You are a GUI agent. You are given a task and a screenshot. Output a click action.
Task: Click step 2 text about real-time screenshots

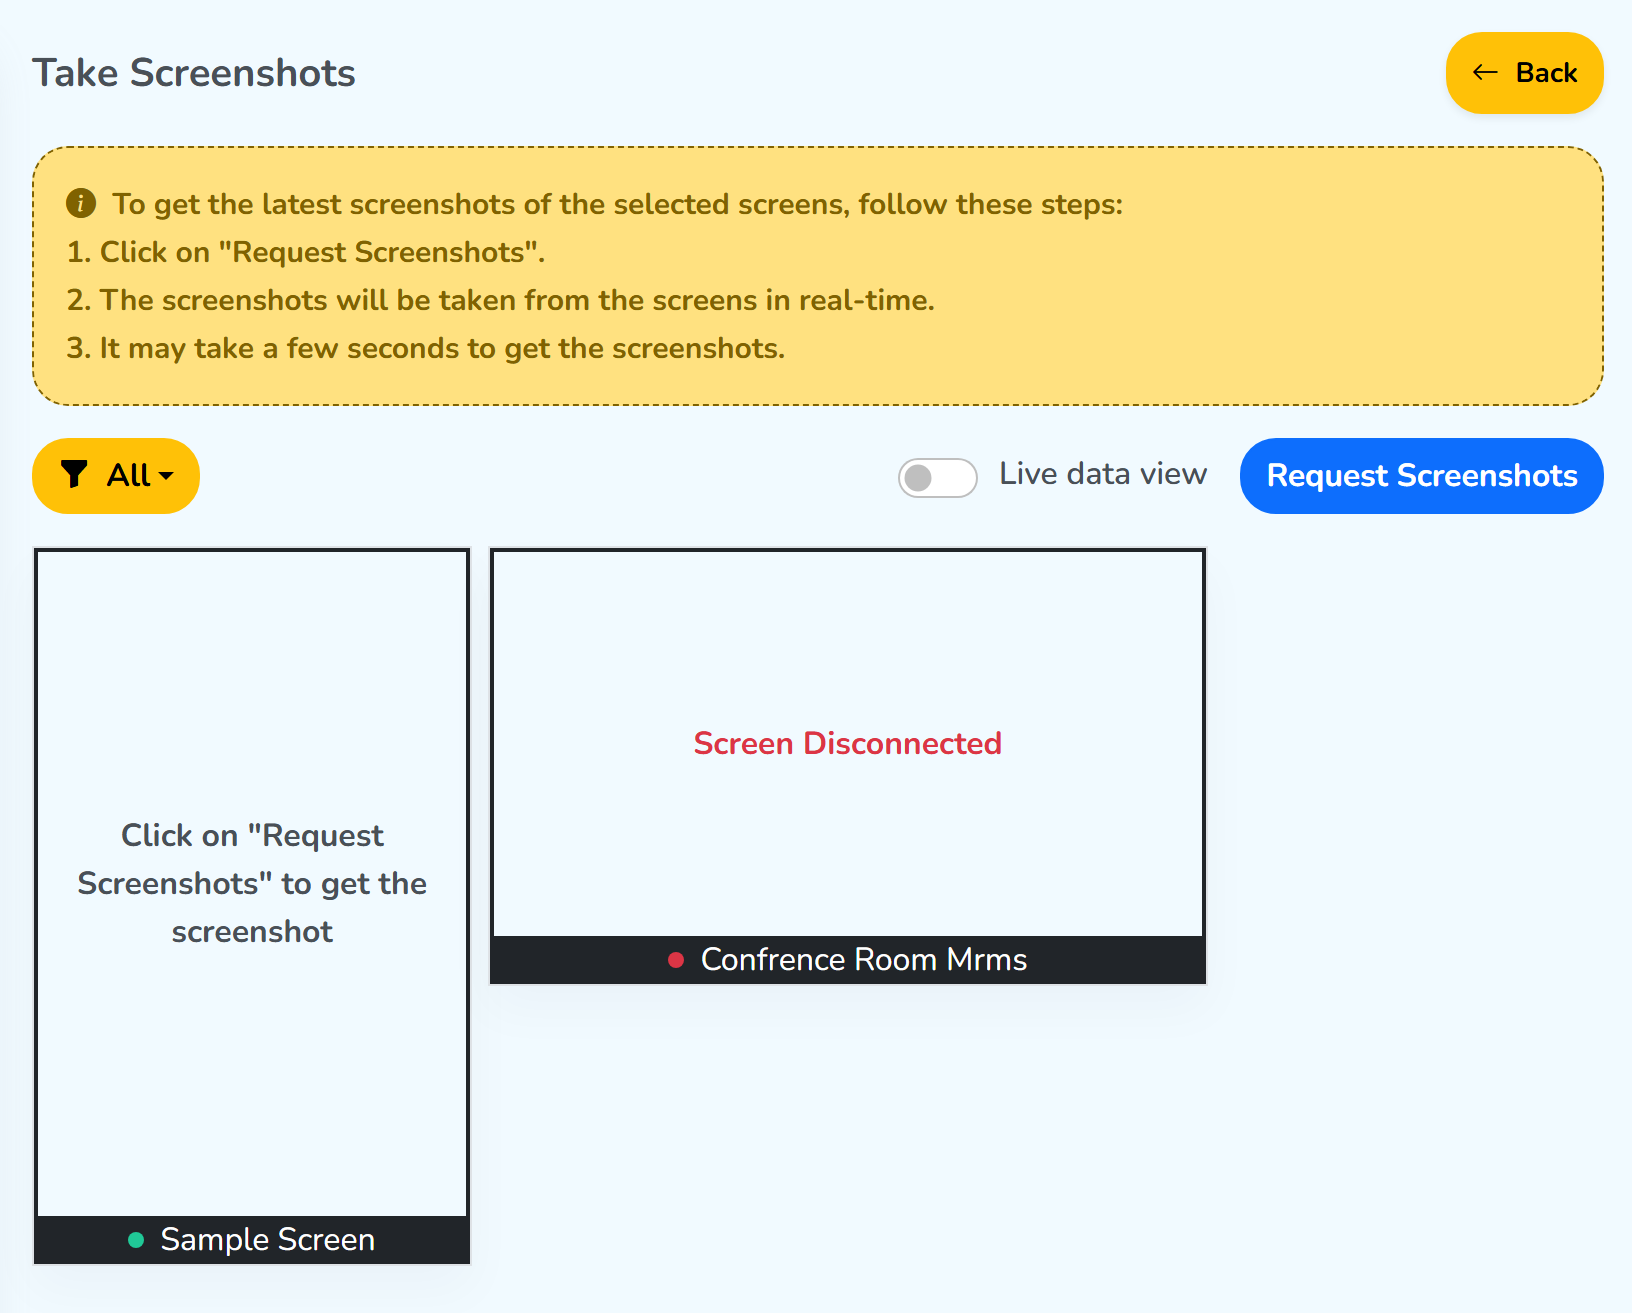tap(500, 300)
